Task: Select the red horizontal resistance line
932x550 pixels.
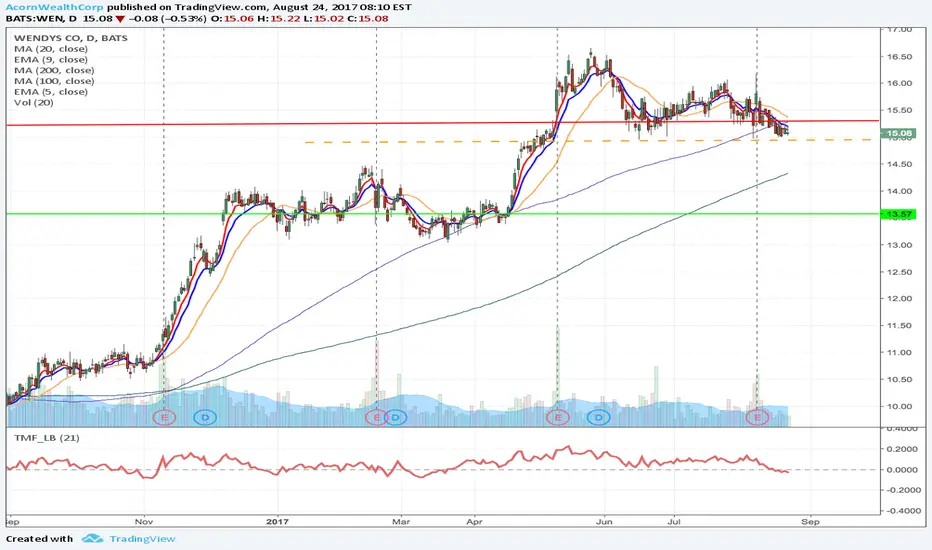Action: click(x=443, y=123)
